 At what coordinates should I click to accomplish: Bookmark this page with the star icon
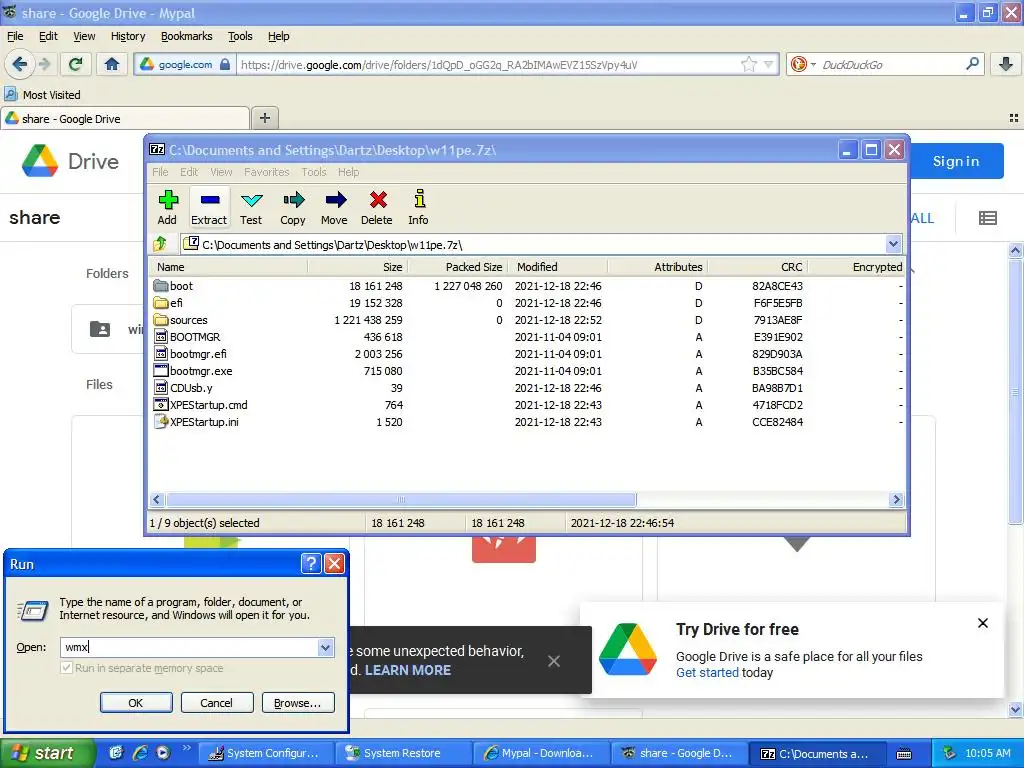(749, 64)
